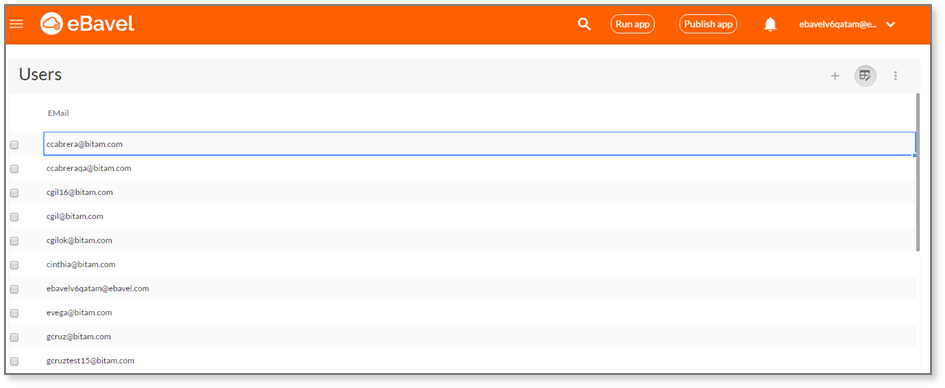Expand the account dropdown chevron
The image size is (945, 388).
point(891,25)
